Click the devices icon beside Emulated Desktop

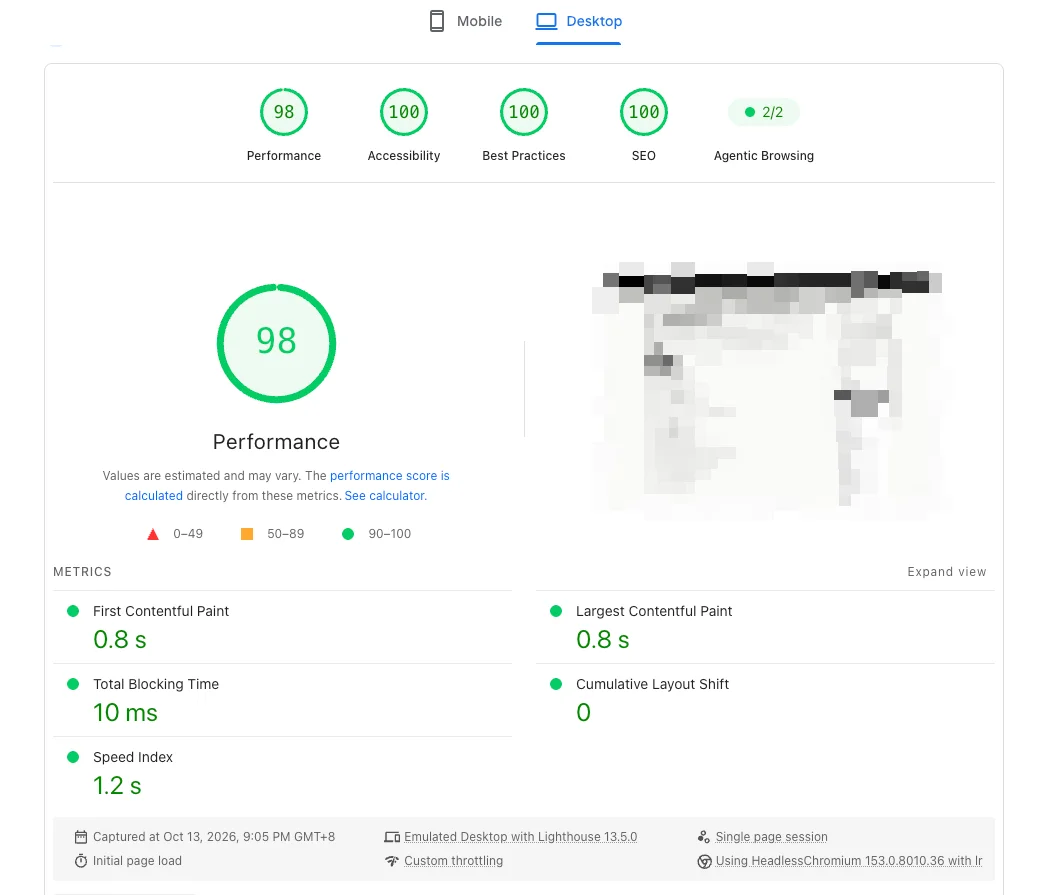(392, 837)
